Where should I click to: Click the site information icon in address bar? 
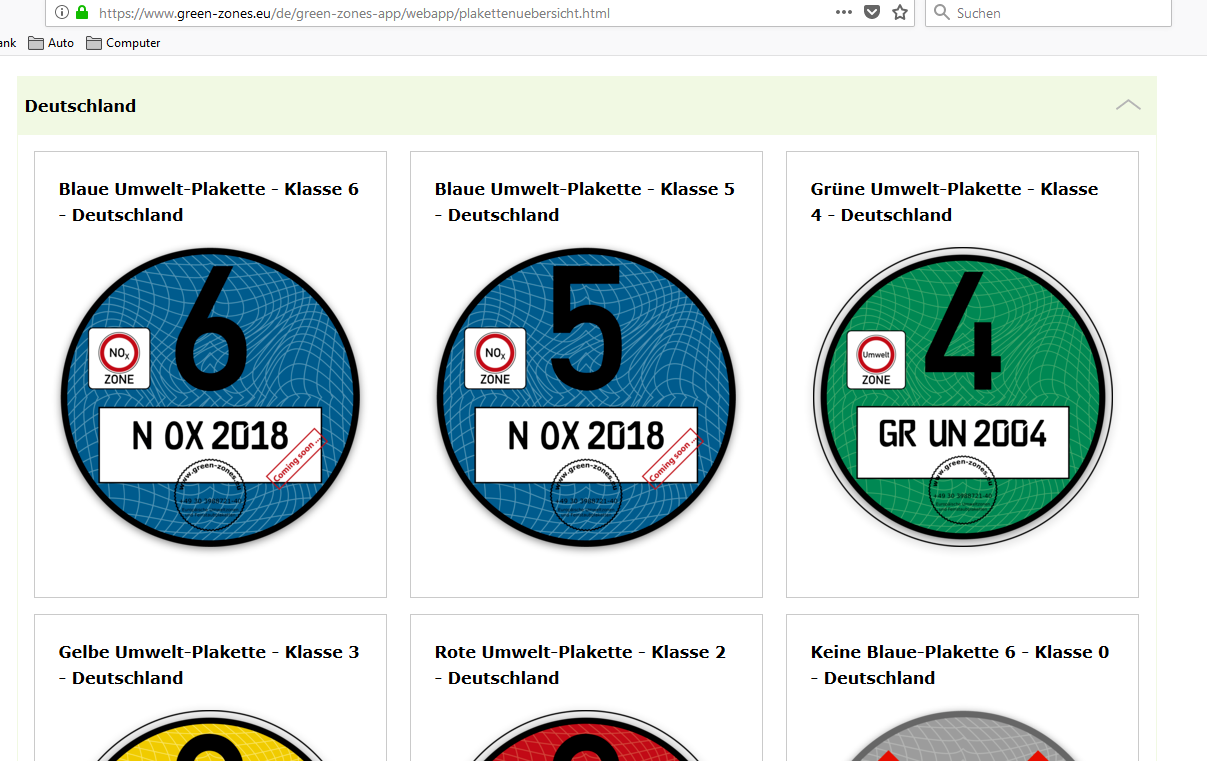pyautogui.click(x=62, y=13)
